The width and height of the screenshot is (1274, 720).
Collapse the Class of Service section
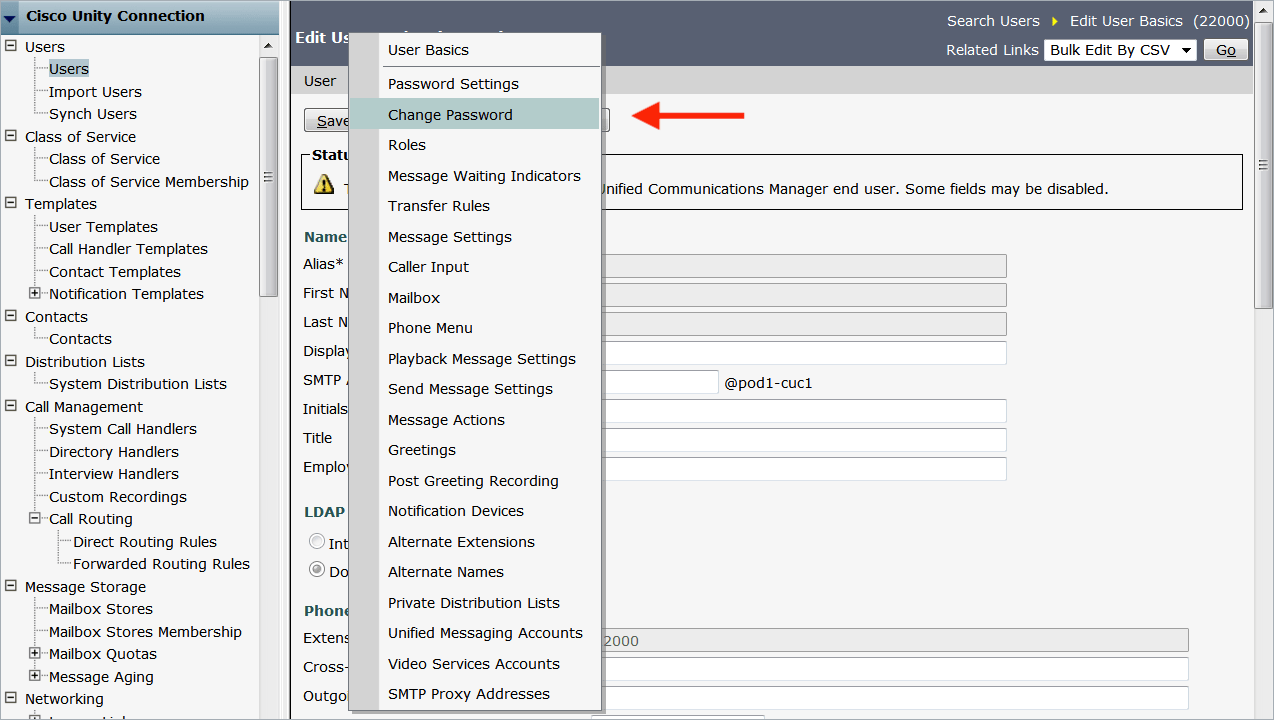(11, 136)
